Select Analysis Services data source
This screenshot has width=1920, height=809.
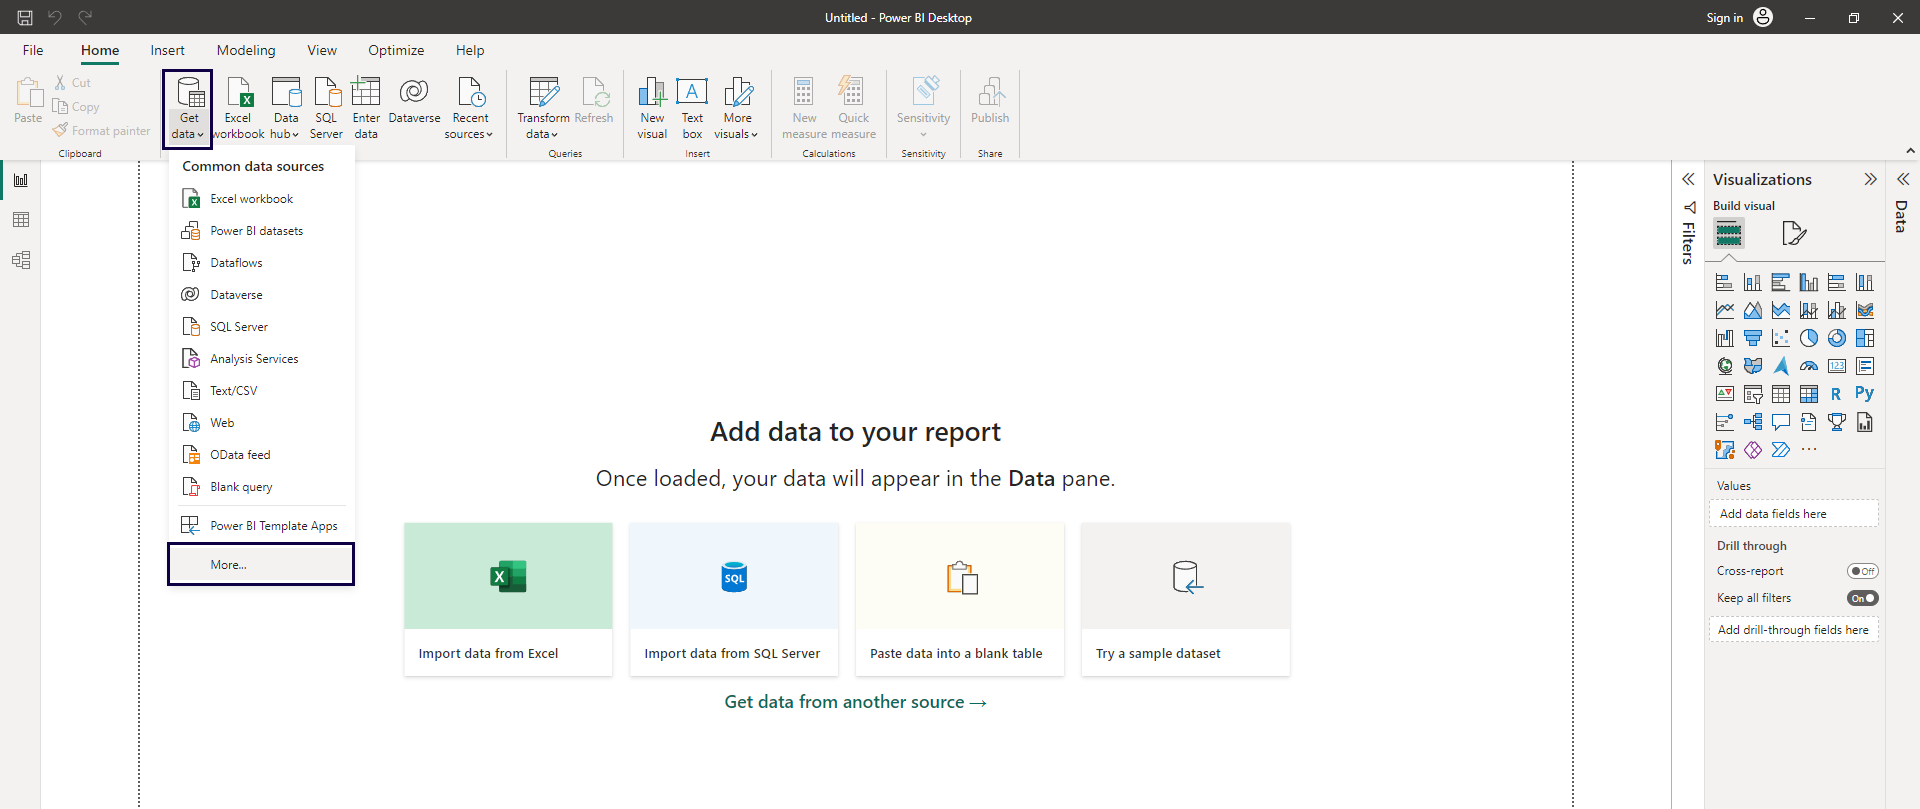point(261,359)
